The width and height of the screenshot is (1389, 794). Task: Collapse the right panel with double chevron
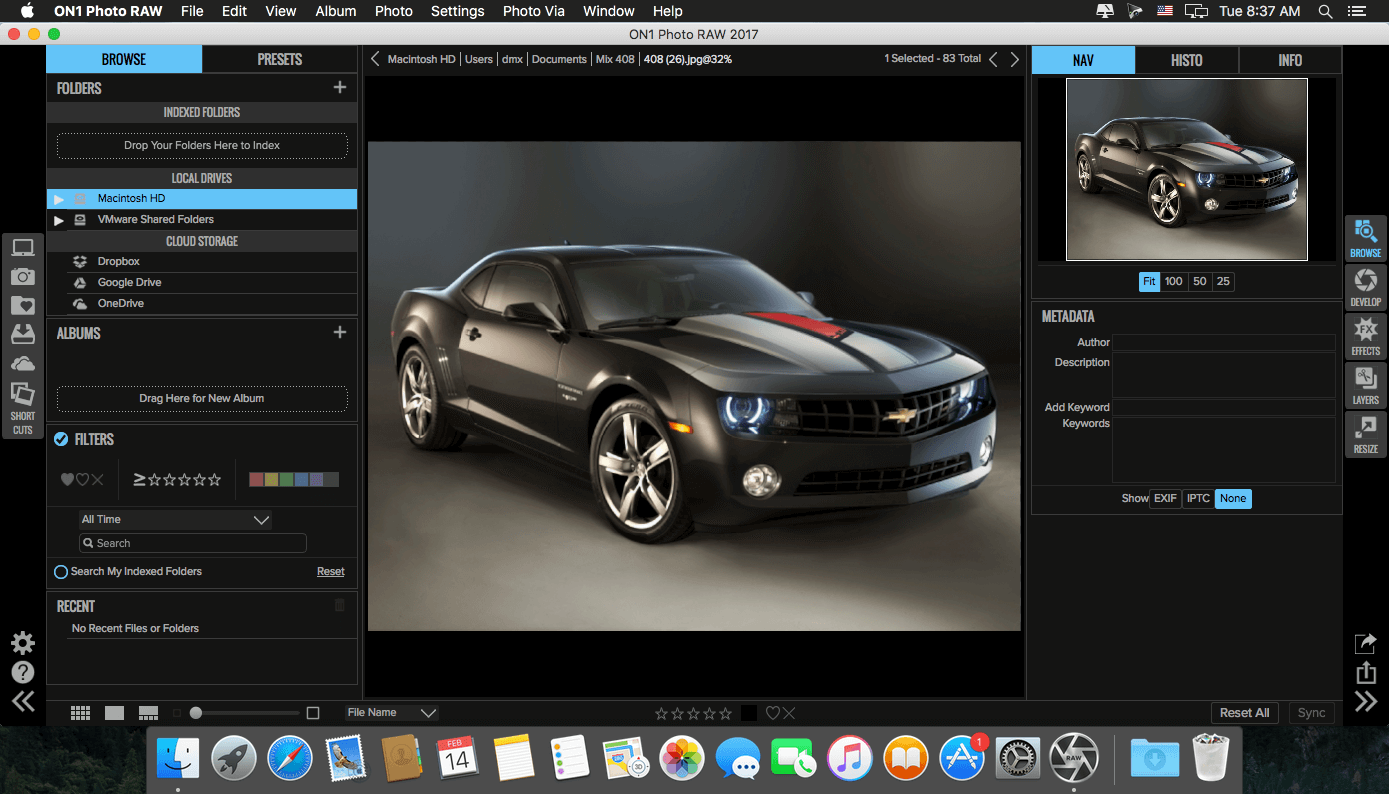click(1365, 701)
